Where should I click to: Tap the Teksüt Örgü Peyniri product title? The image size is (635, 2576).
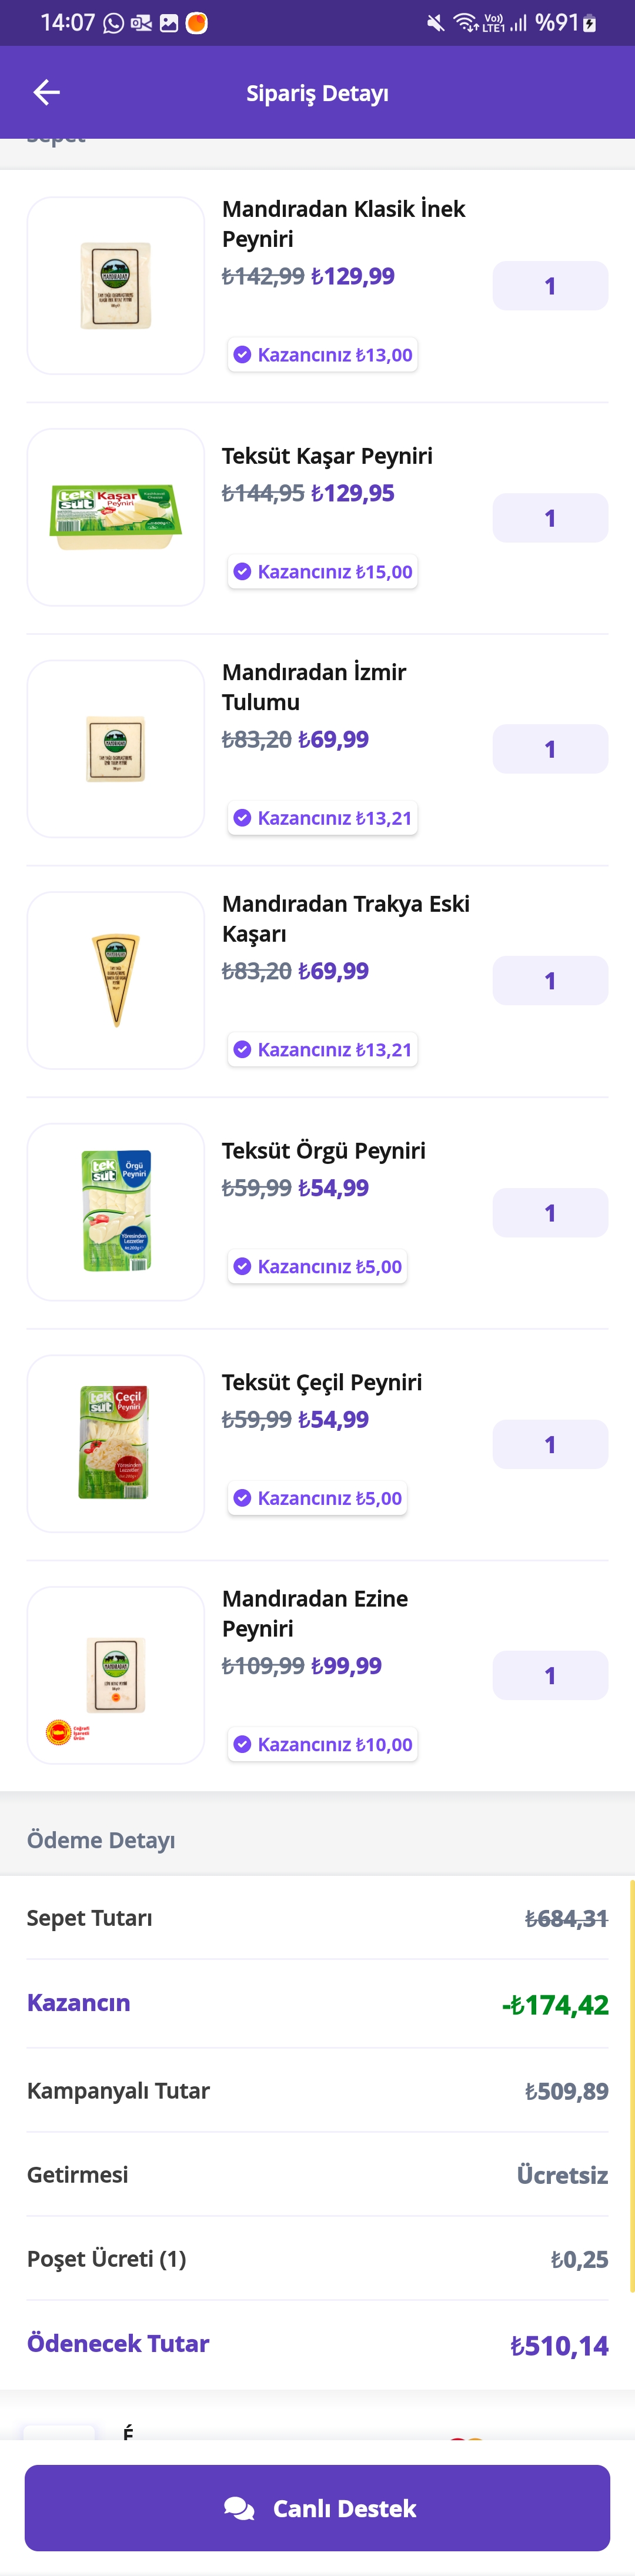pyautogui.click(x=324, y=1150)
